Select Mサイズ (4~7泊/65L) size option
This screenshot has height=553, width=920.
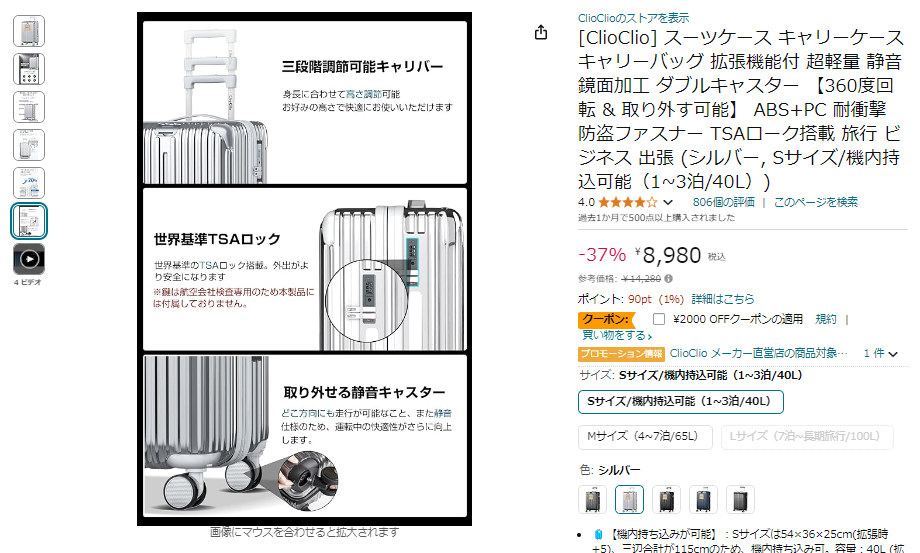645,437
